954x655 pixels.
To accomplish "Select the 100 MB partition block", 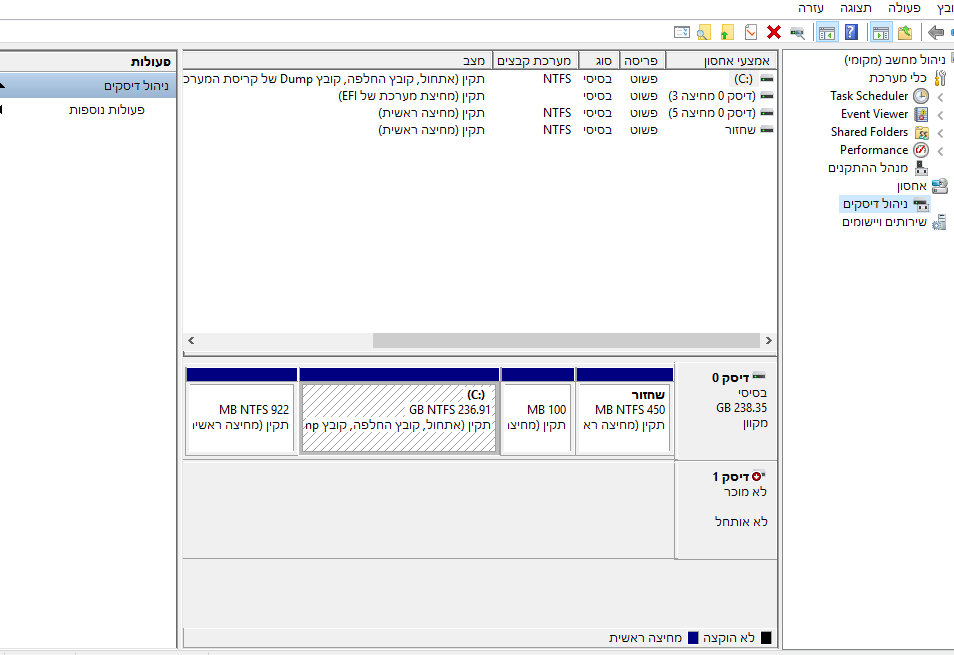I will [x=537, y=411].
